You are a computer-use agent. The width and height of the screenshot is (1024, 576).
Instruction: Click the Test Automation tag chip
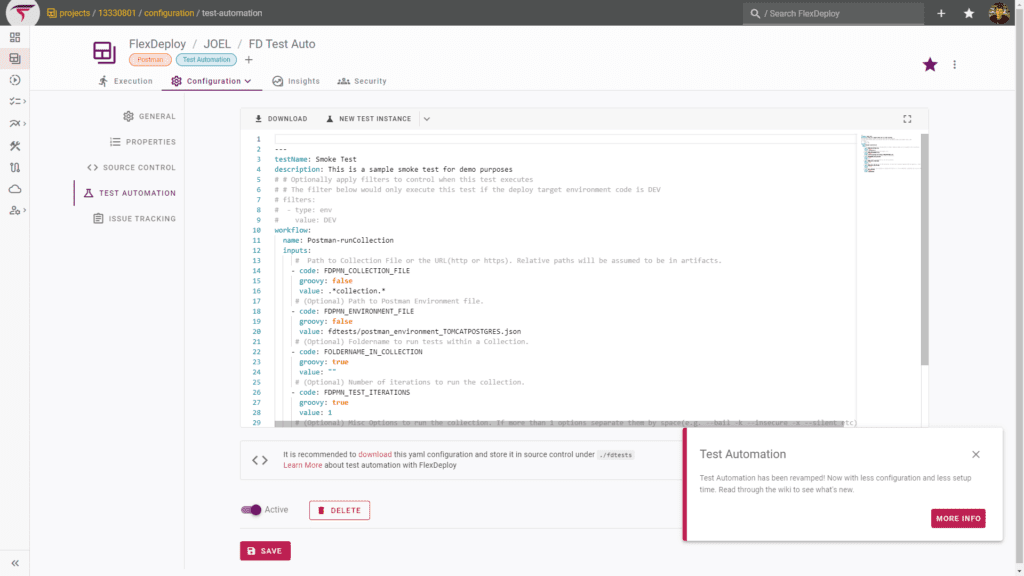206,59
